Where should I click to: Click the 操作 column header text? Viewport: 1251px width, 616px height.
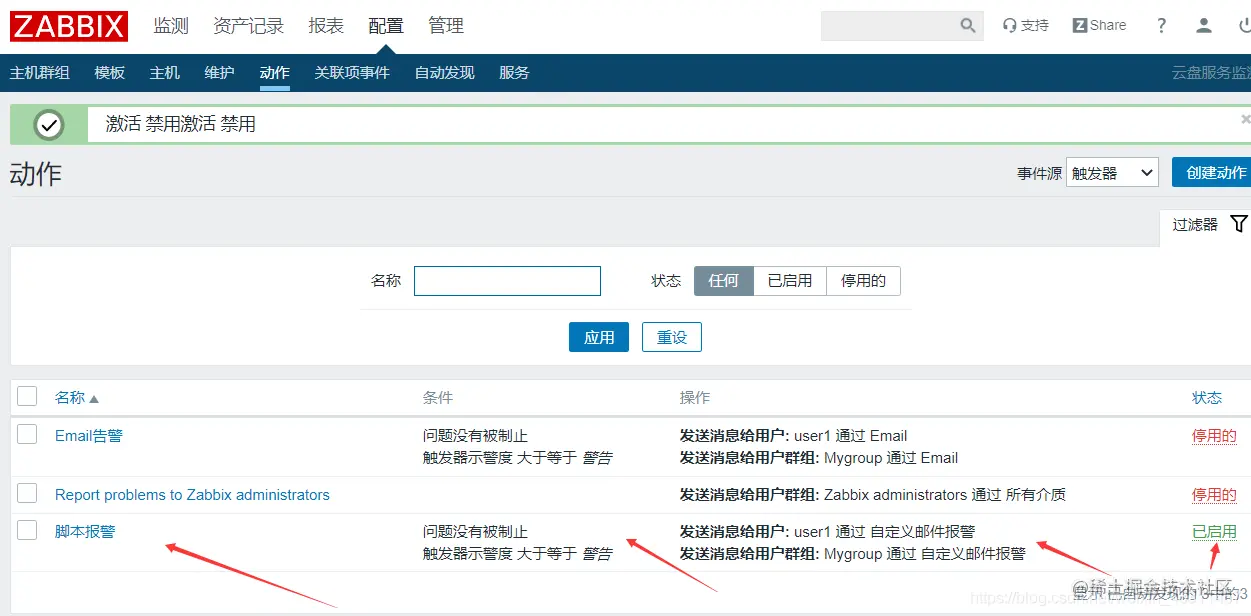[695, 397]
